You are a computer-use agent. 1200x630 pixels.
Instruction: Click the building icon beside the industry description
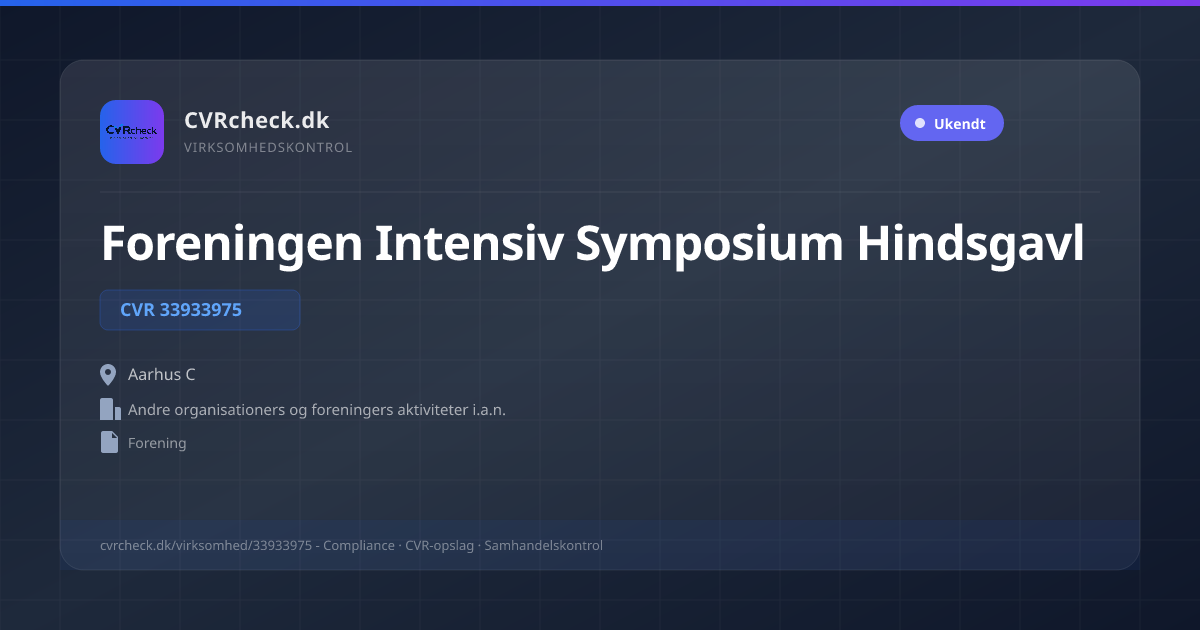[110, 409]
